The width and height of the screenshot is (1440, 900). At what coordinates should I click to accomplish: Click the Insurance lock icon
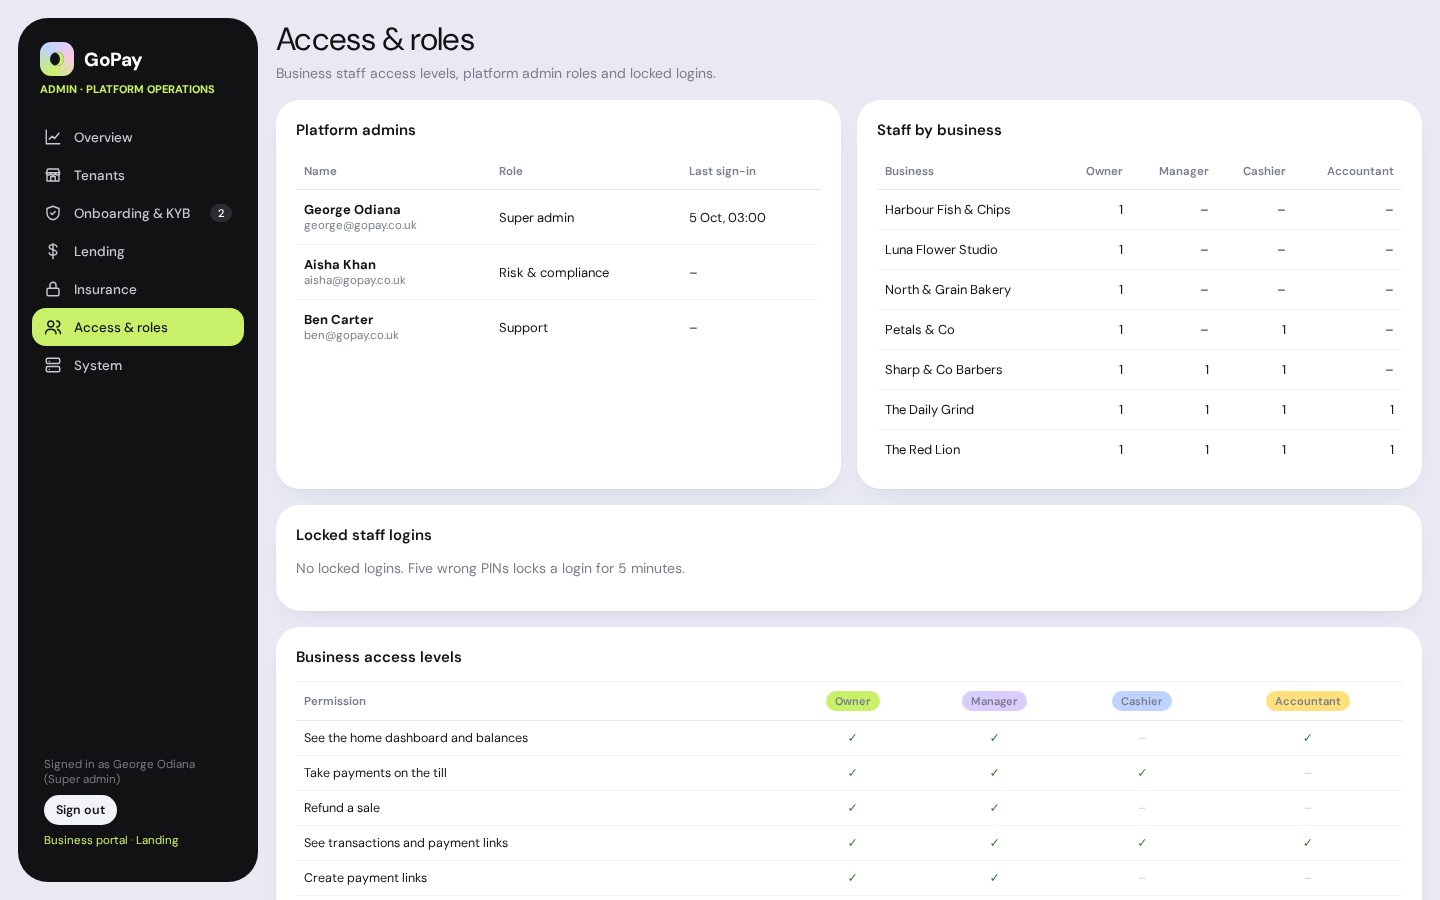[x=53, y=289]
